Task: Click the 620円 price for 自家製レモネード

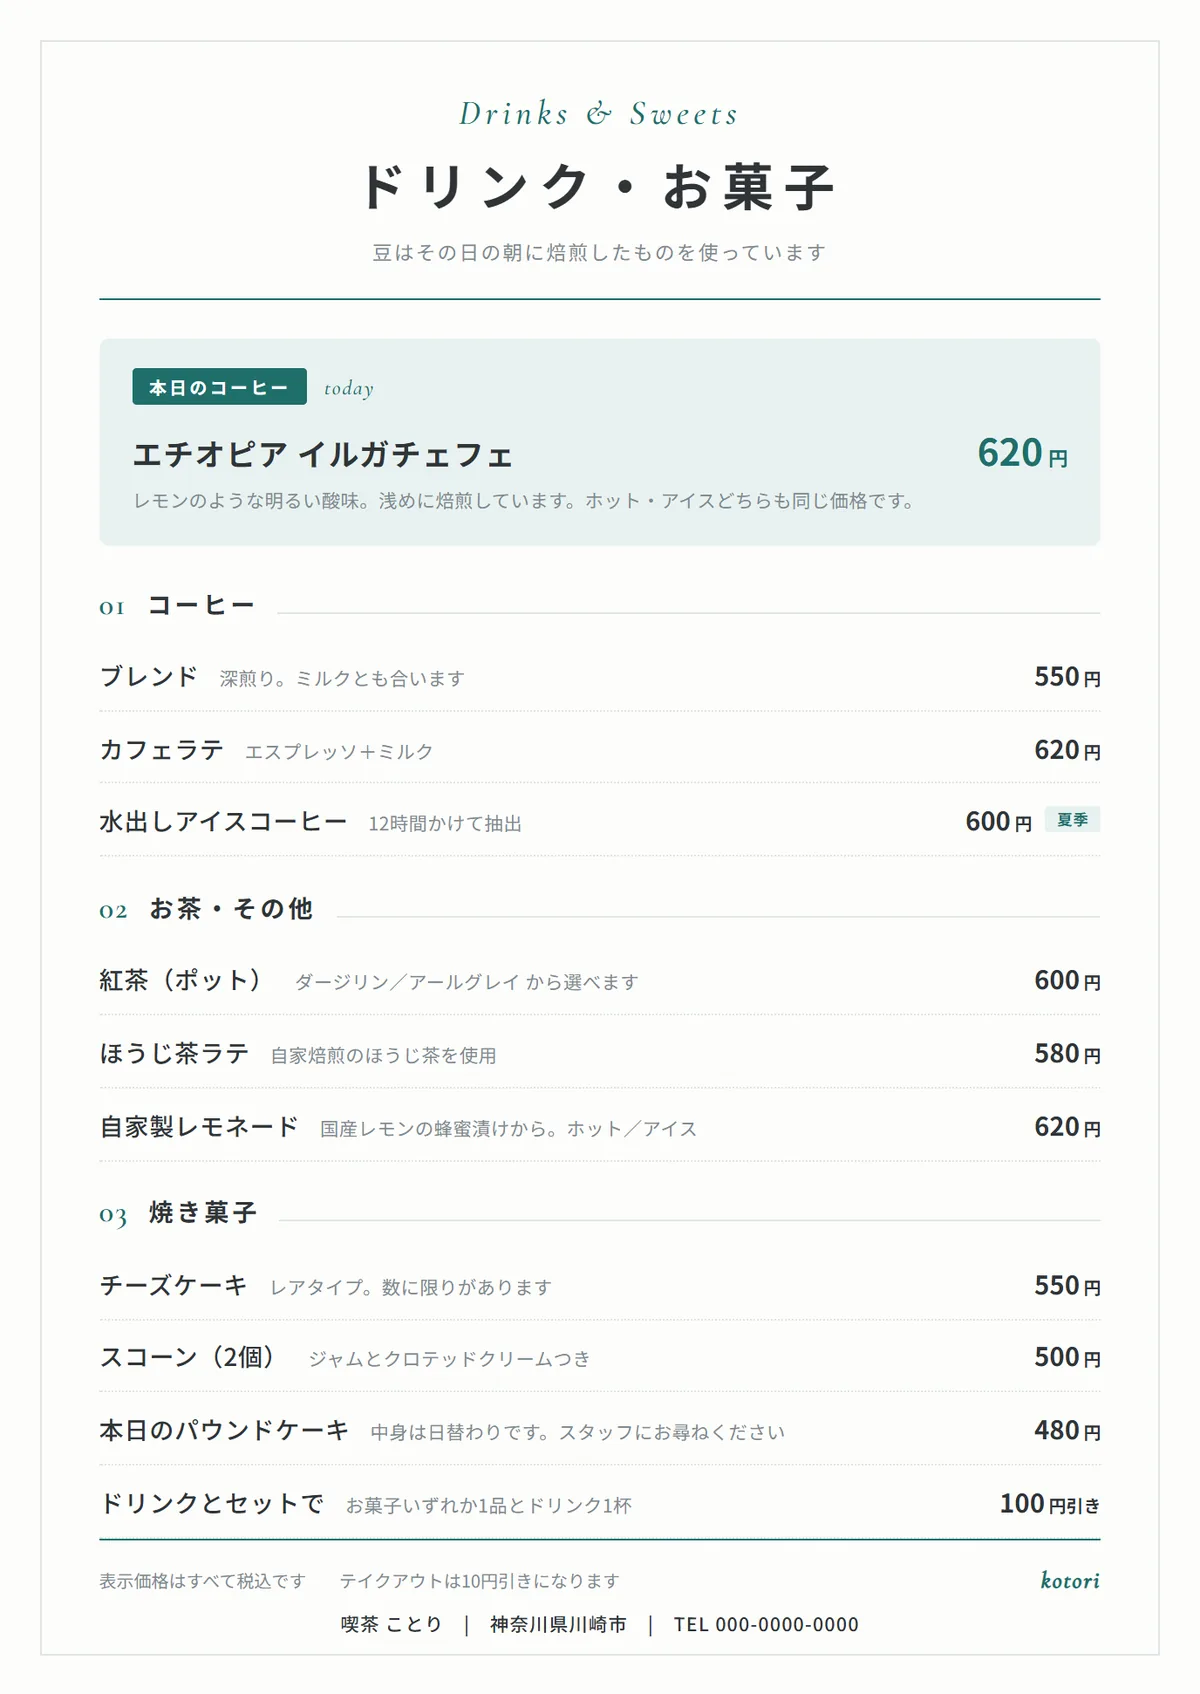Action: coord(1067,1127)
